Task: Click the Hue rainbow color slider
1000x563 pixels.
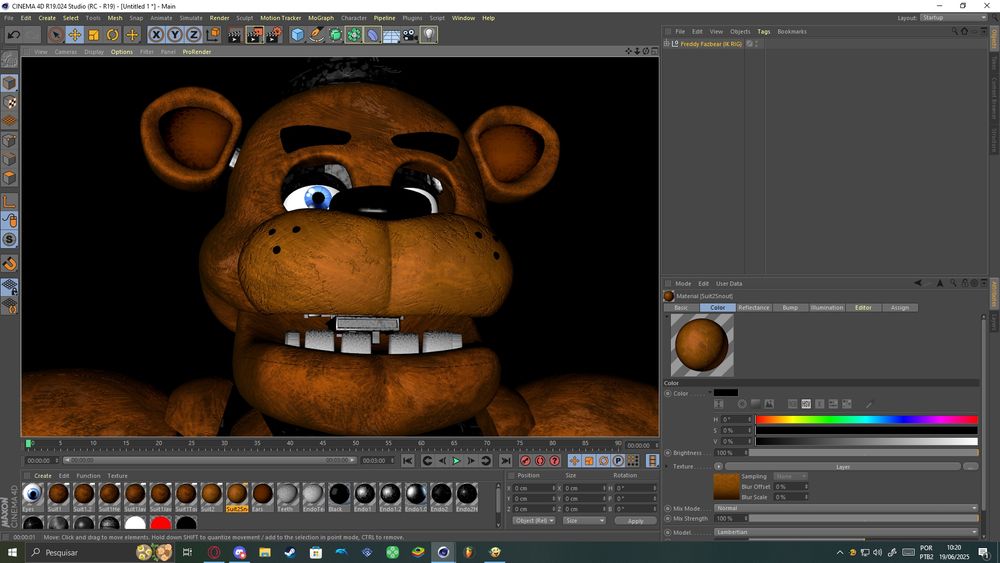Action: 866,420
